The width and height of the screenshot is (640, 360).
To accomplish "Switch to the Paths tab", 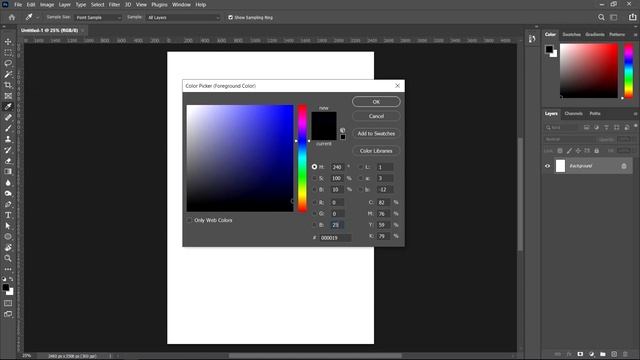I will (x=595, y=113).
